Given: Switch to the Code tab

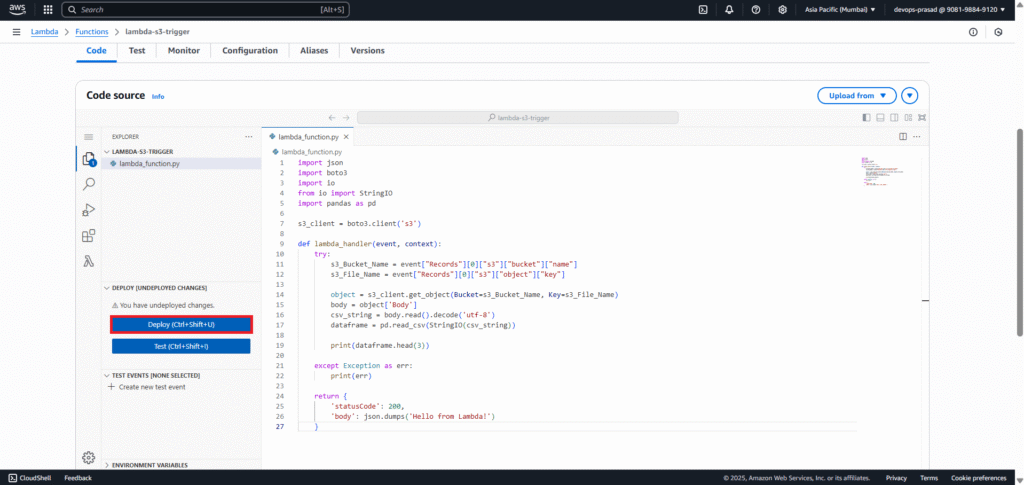Looking at the screenshot, I should 97,51.
